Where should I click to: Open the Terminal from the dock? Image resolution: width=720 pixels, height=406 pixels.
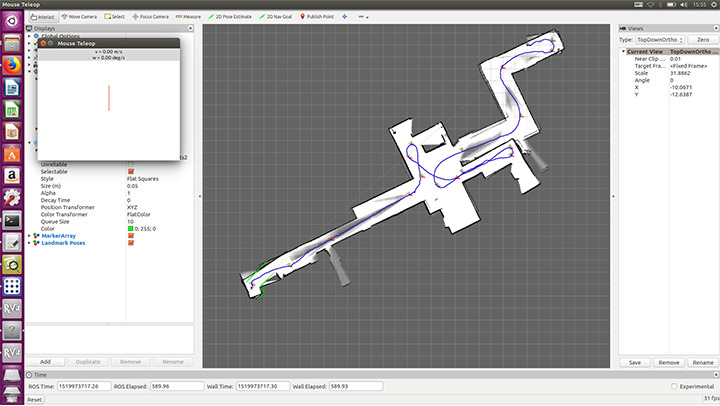pyautogui.click(x=12, y=219)
